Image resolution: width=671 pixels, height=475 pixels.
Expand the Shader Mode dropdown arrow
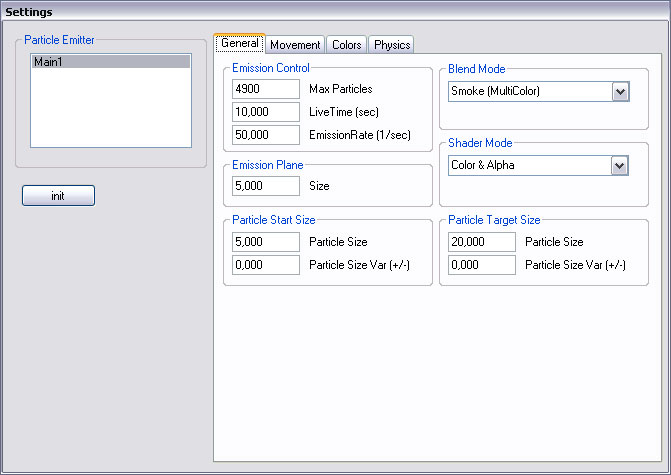620,166
